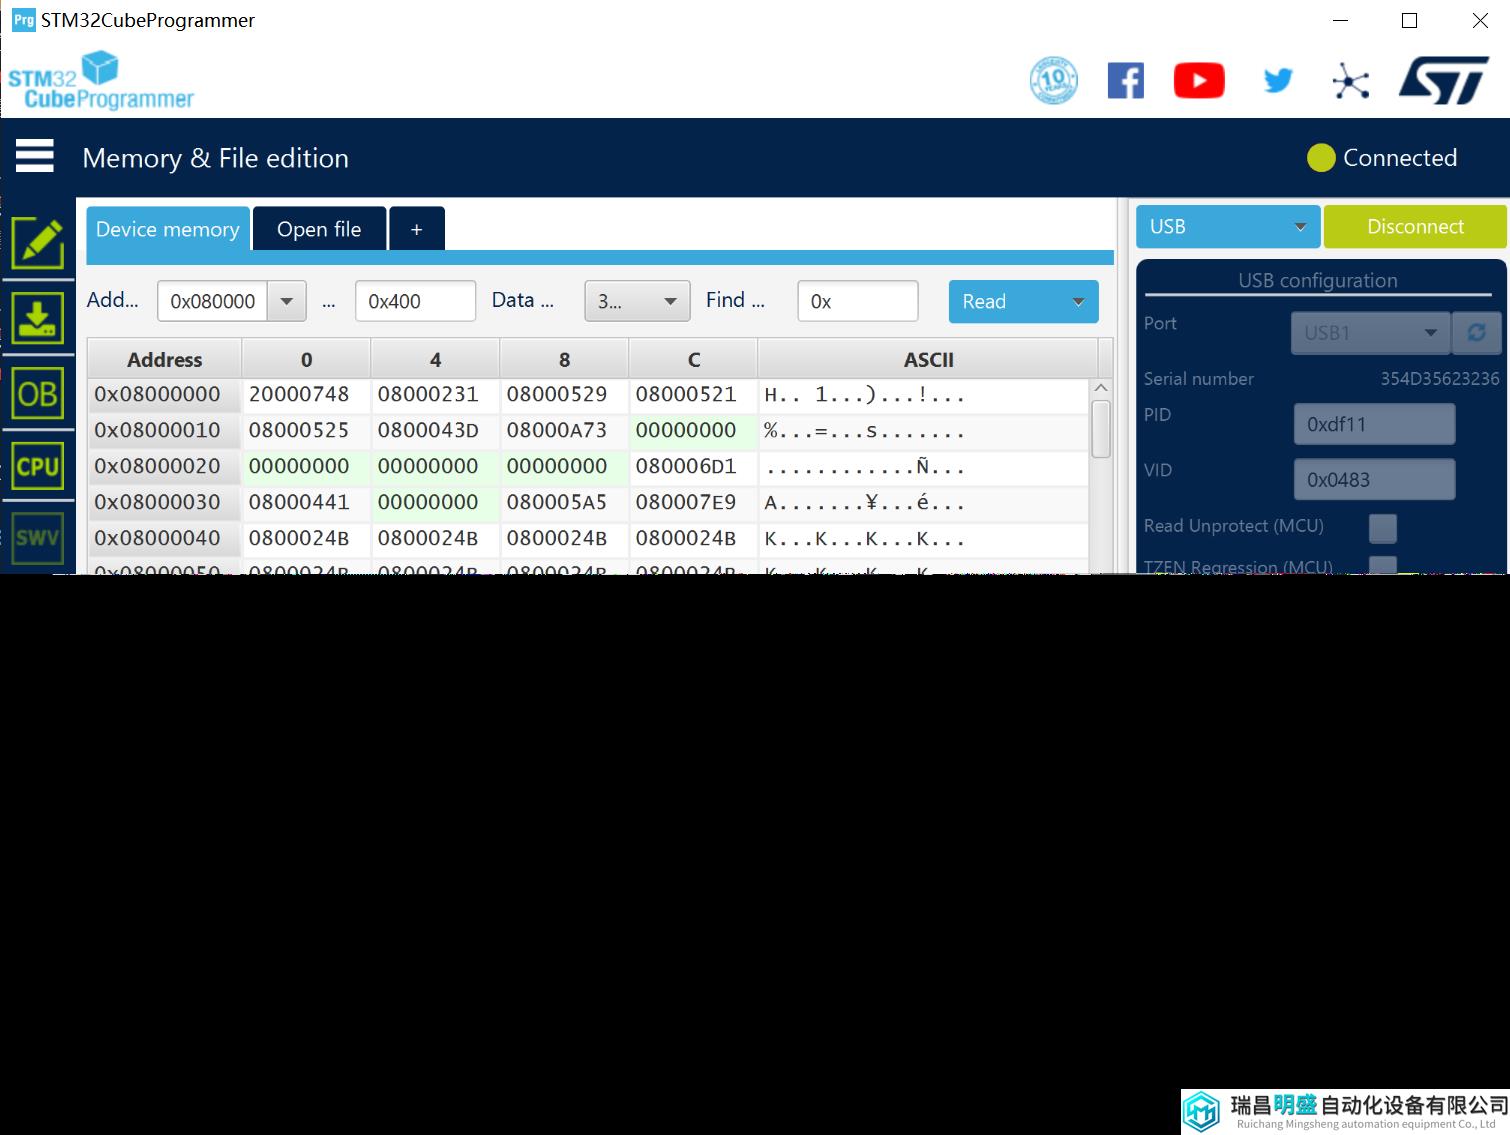Click serial number 354D35623236
The image size is (1510, 1135).
[1440, 379]
